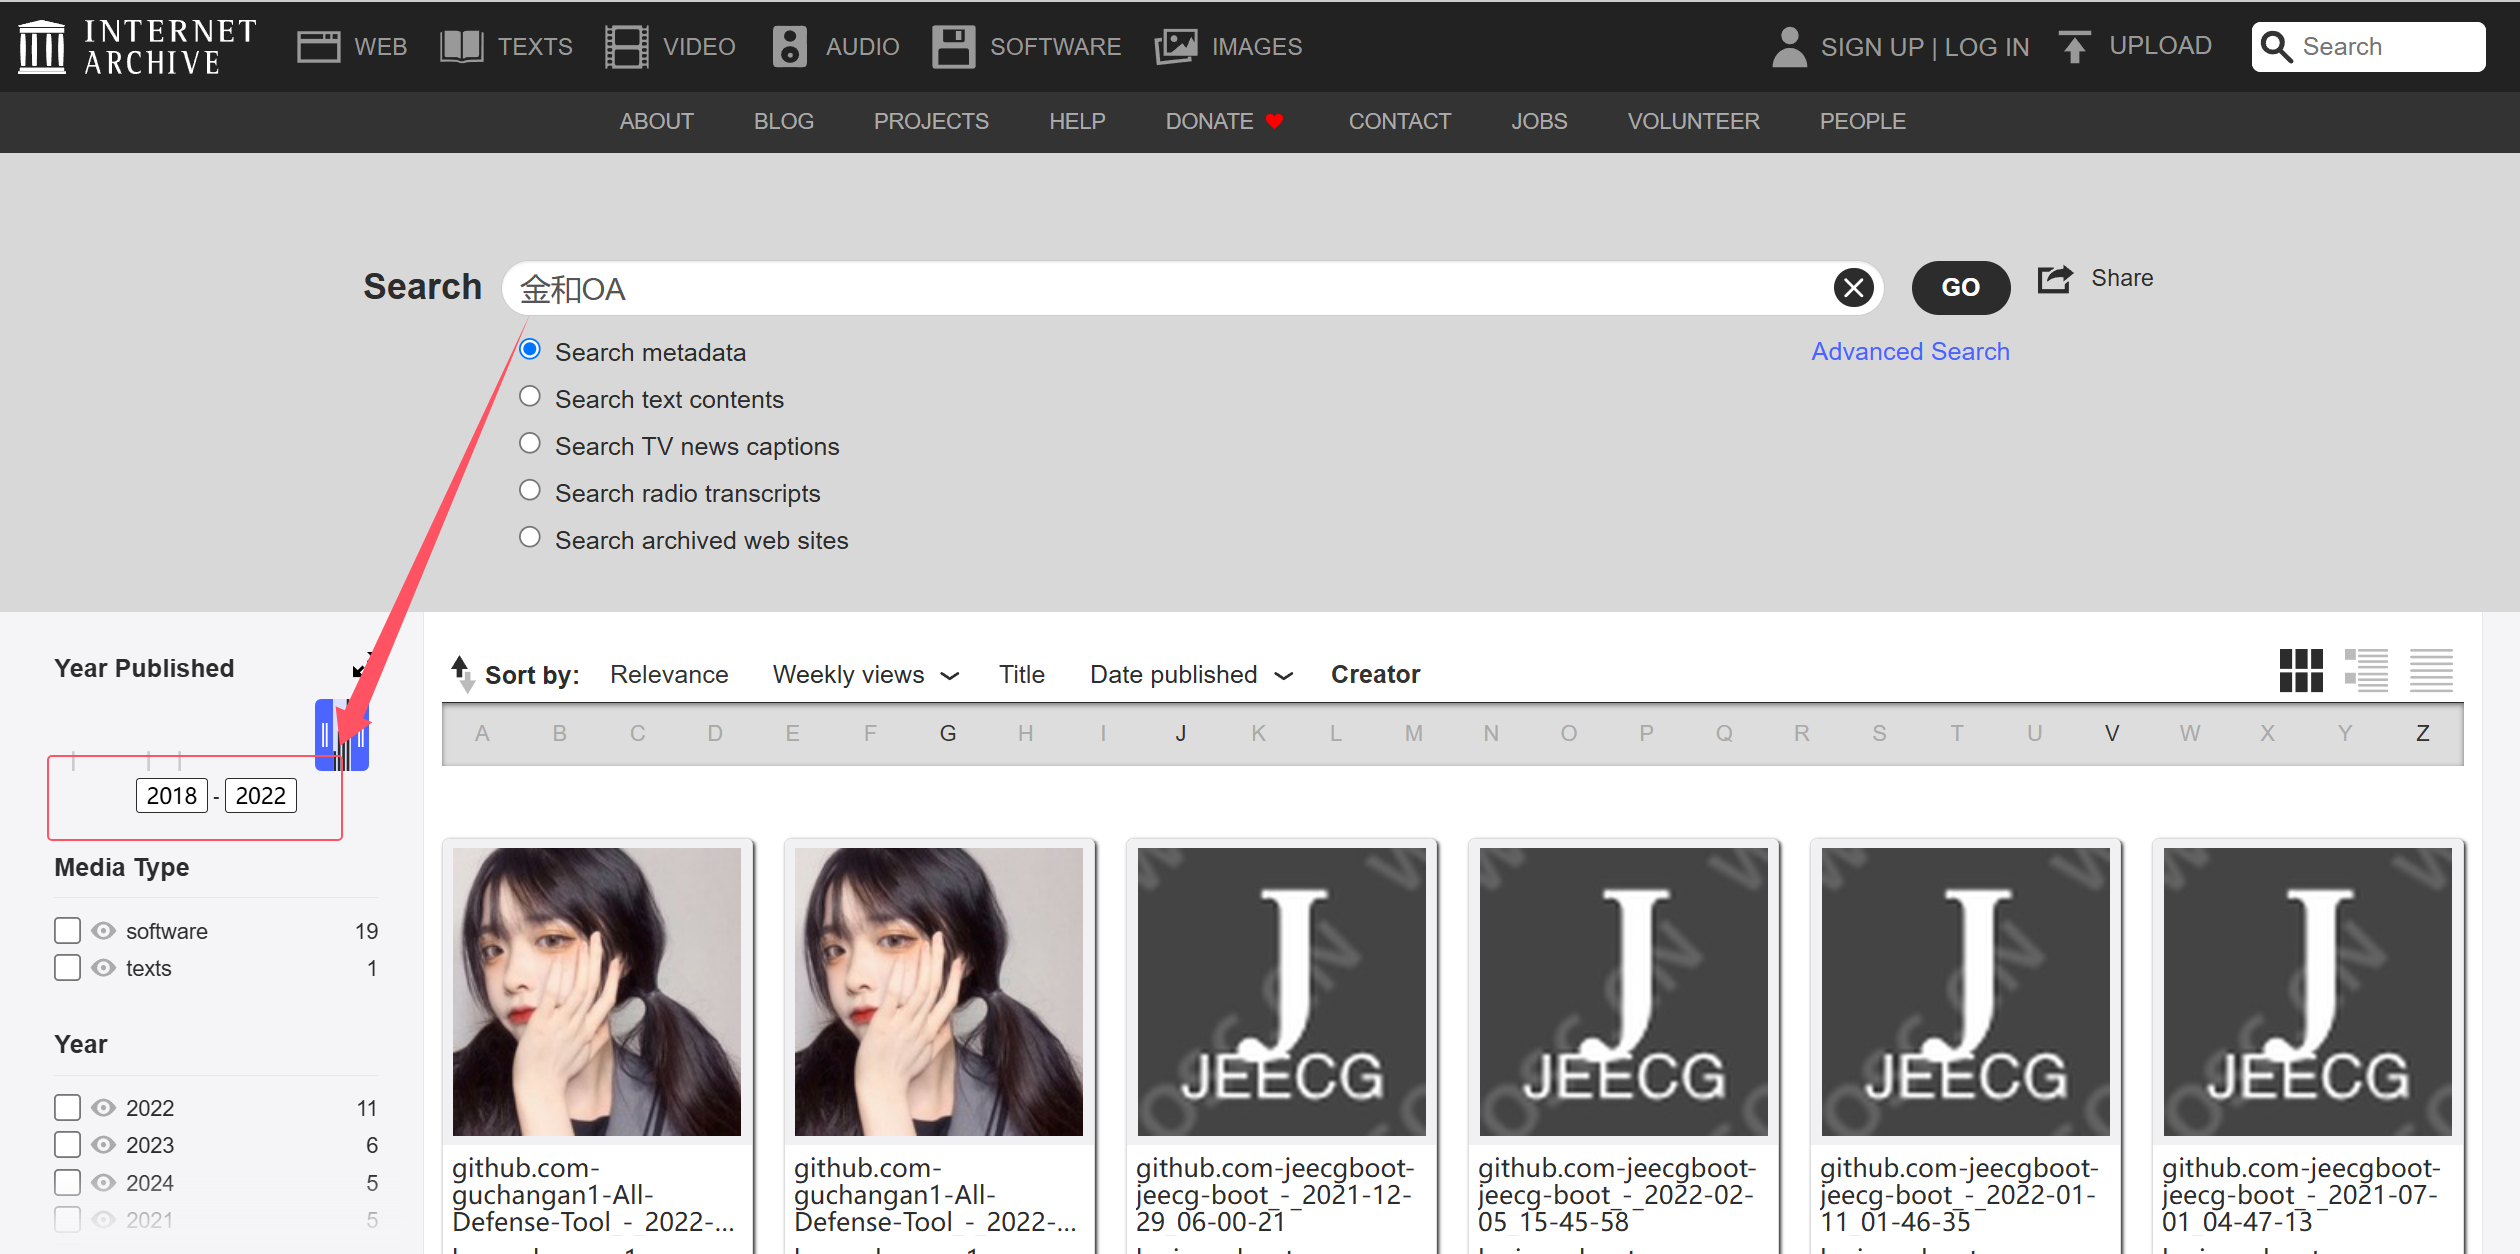
Task: Open the Contact menu item
Action: pos(1399,121)
